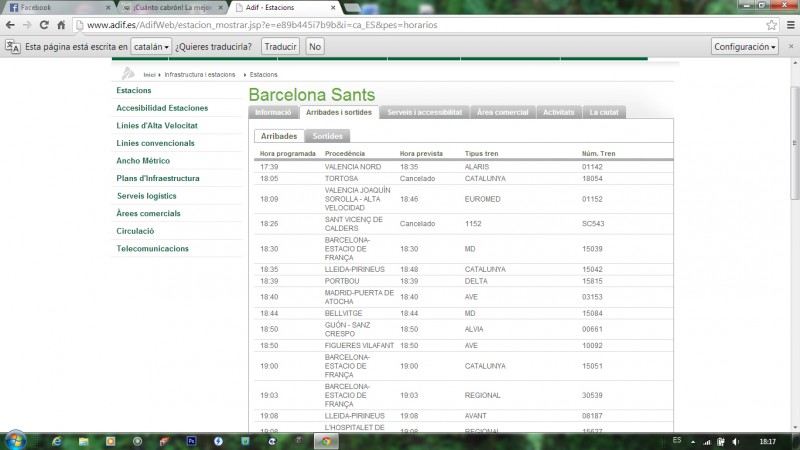800x450 pixels.
Task: Open Windows Media Player from the taskbar
Action: click(110, 441)
